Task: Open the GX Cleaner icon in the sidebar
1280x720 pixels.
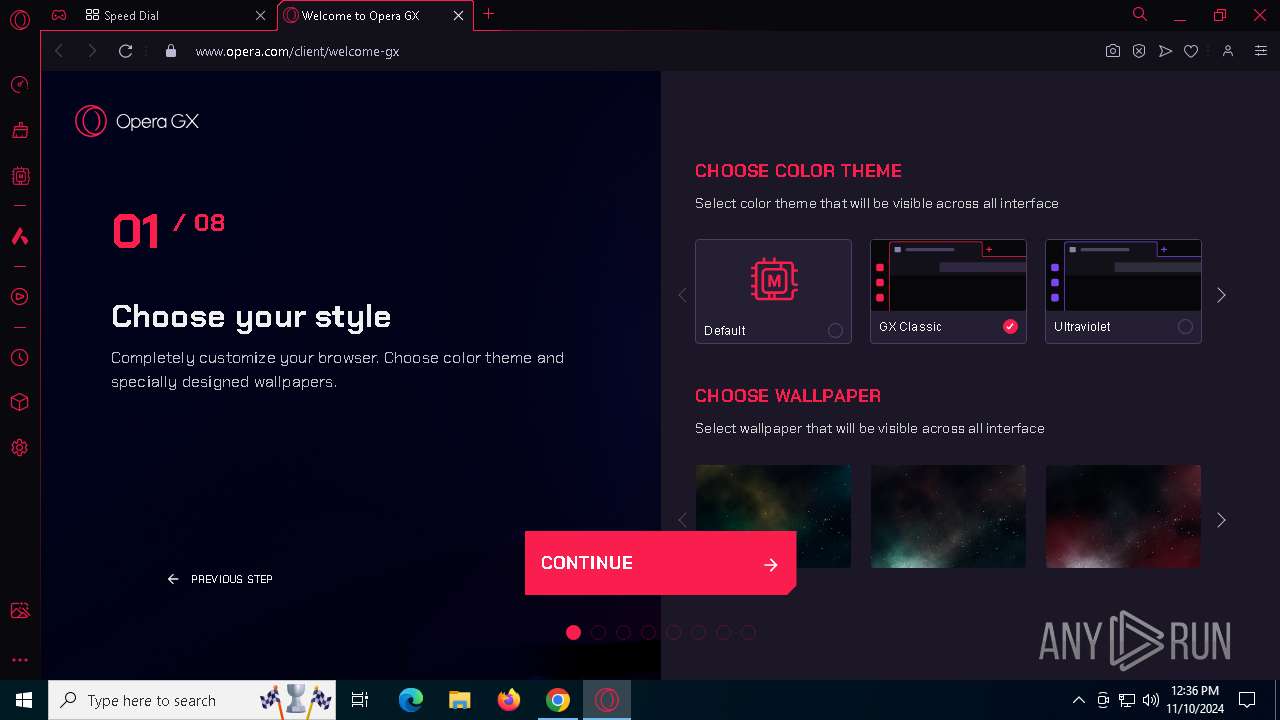Action: tap(19, 130)
